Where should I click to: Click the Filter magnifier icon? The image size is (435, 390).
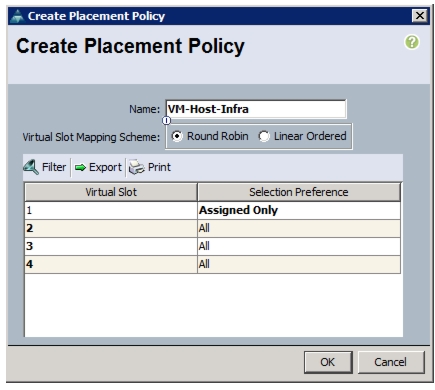31,167
